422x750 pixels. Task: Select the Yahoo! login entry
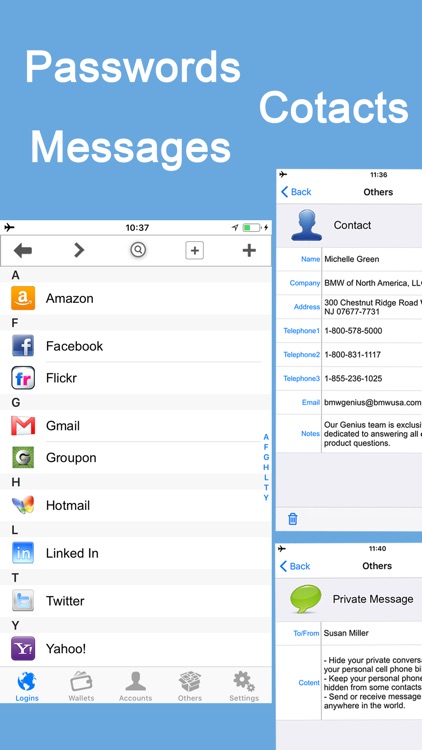[135, 649]
